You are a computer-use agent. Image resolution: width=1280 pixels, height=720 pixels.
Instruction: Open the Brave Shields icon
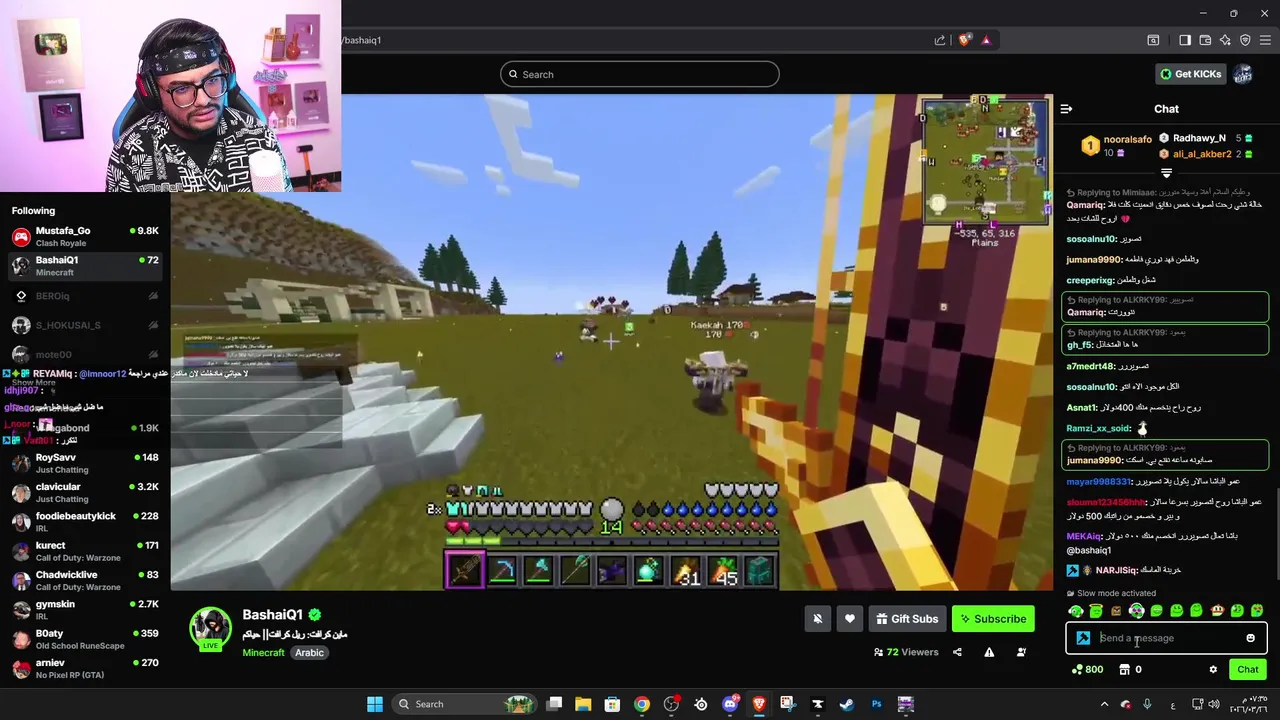[964, 40]
